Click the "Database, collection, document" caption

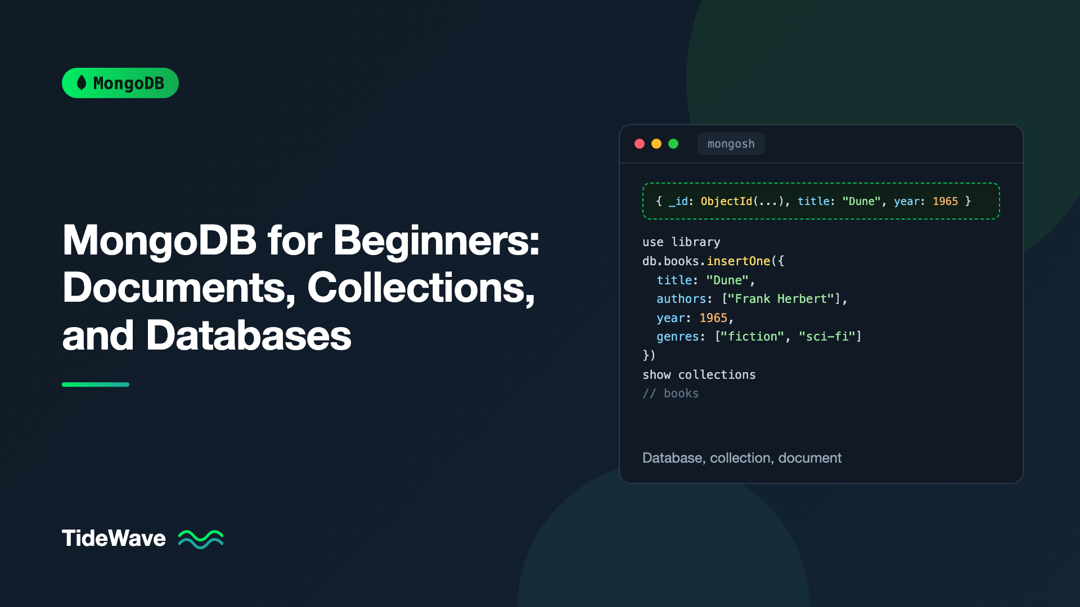(742, 458)
